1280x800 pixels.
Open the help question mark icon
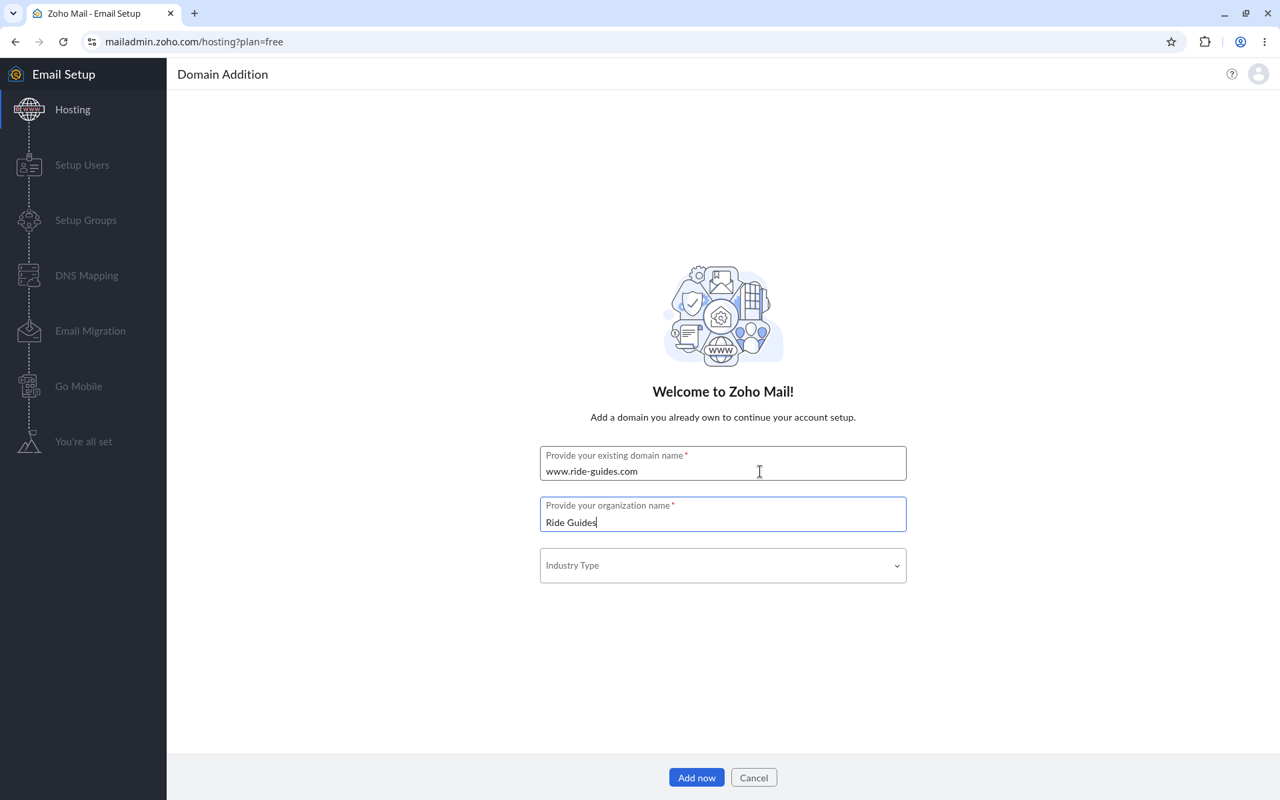point(1232,74)
